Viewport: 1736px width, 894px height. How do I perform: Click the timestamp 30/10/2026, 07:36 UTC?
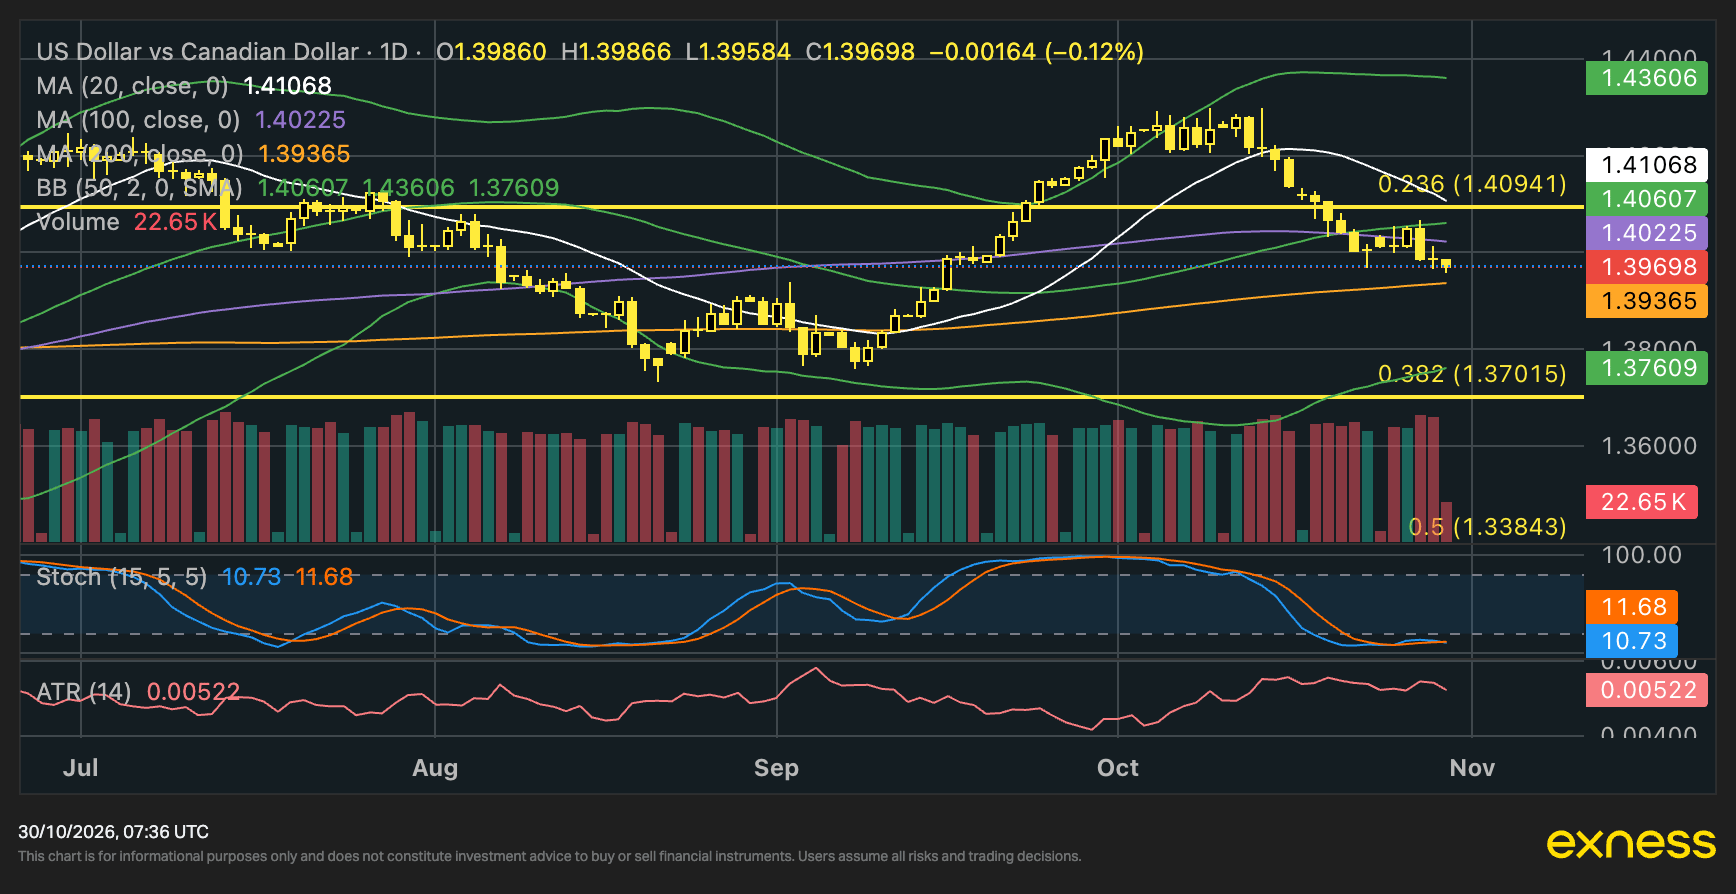pyautogui.click(x=113, y=832)
